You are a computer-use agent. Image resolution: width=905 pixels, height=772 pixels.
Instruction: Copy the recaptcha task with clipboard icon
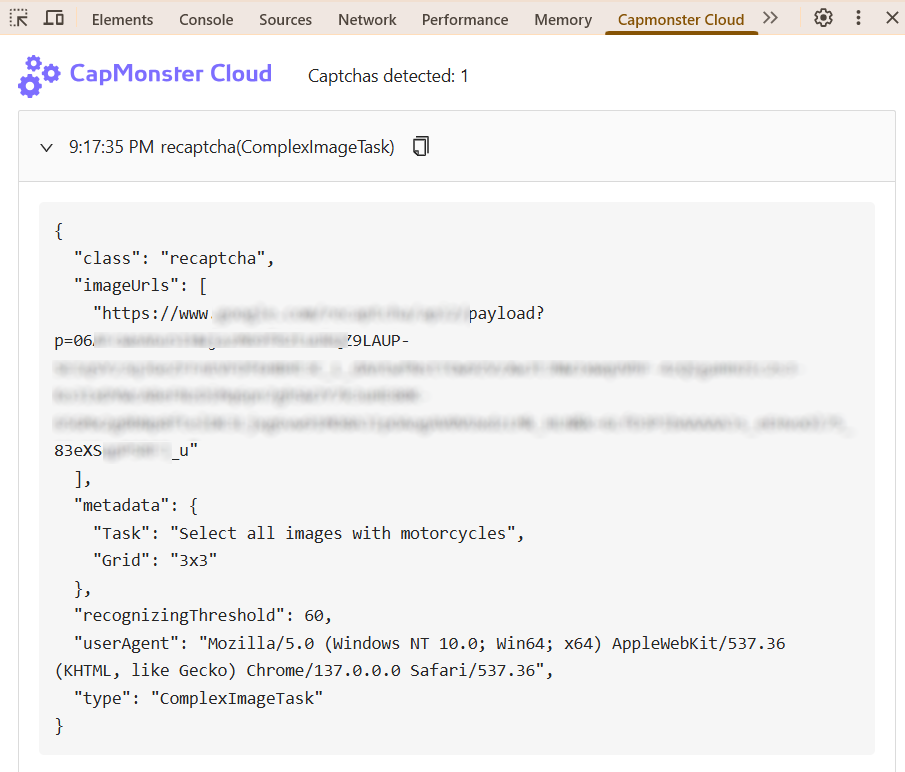(x=421, y=147)
